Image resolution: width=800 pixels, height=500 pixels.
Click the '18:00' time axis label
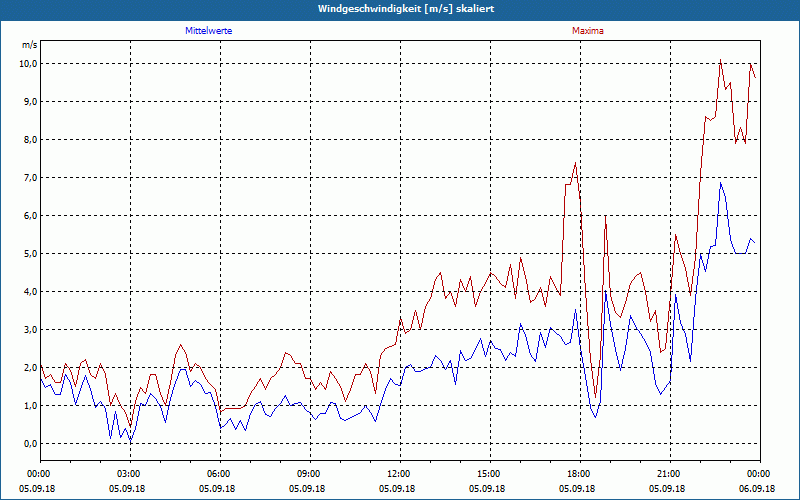click(580, 474)
